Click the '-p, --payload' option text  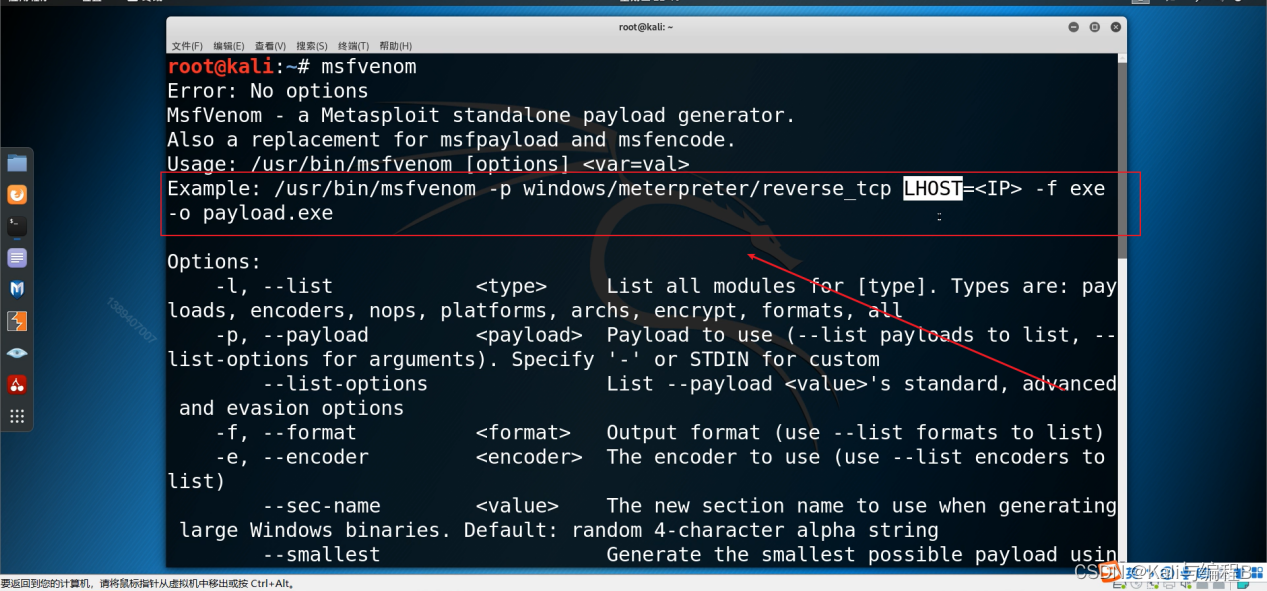click(x=292, y=335)
